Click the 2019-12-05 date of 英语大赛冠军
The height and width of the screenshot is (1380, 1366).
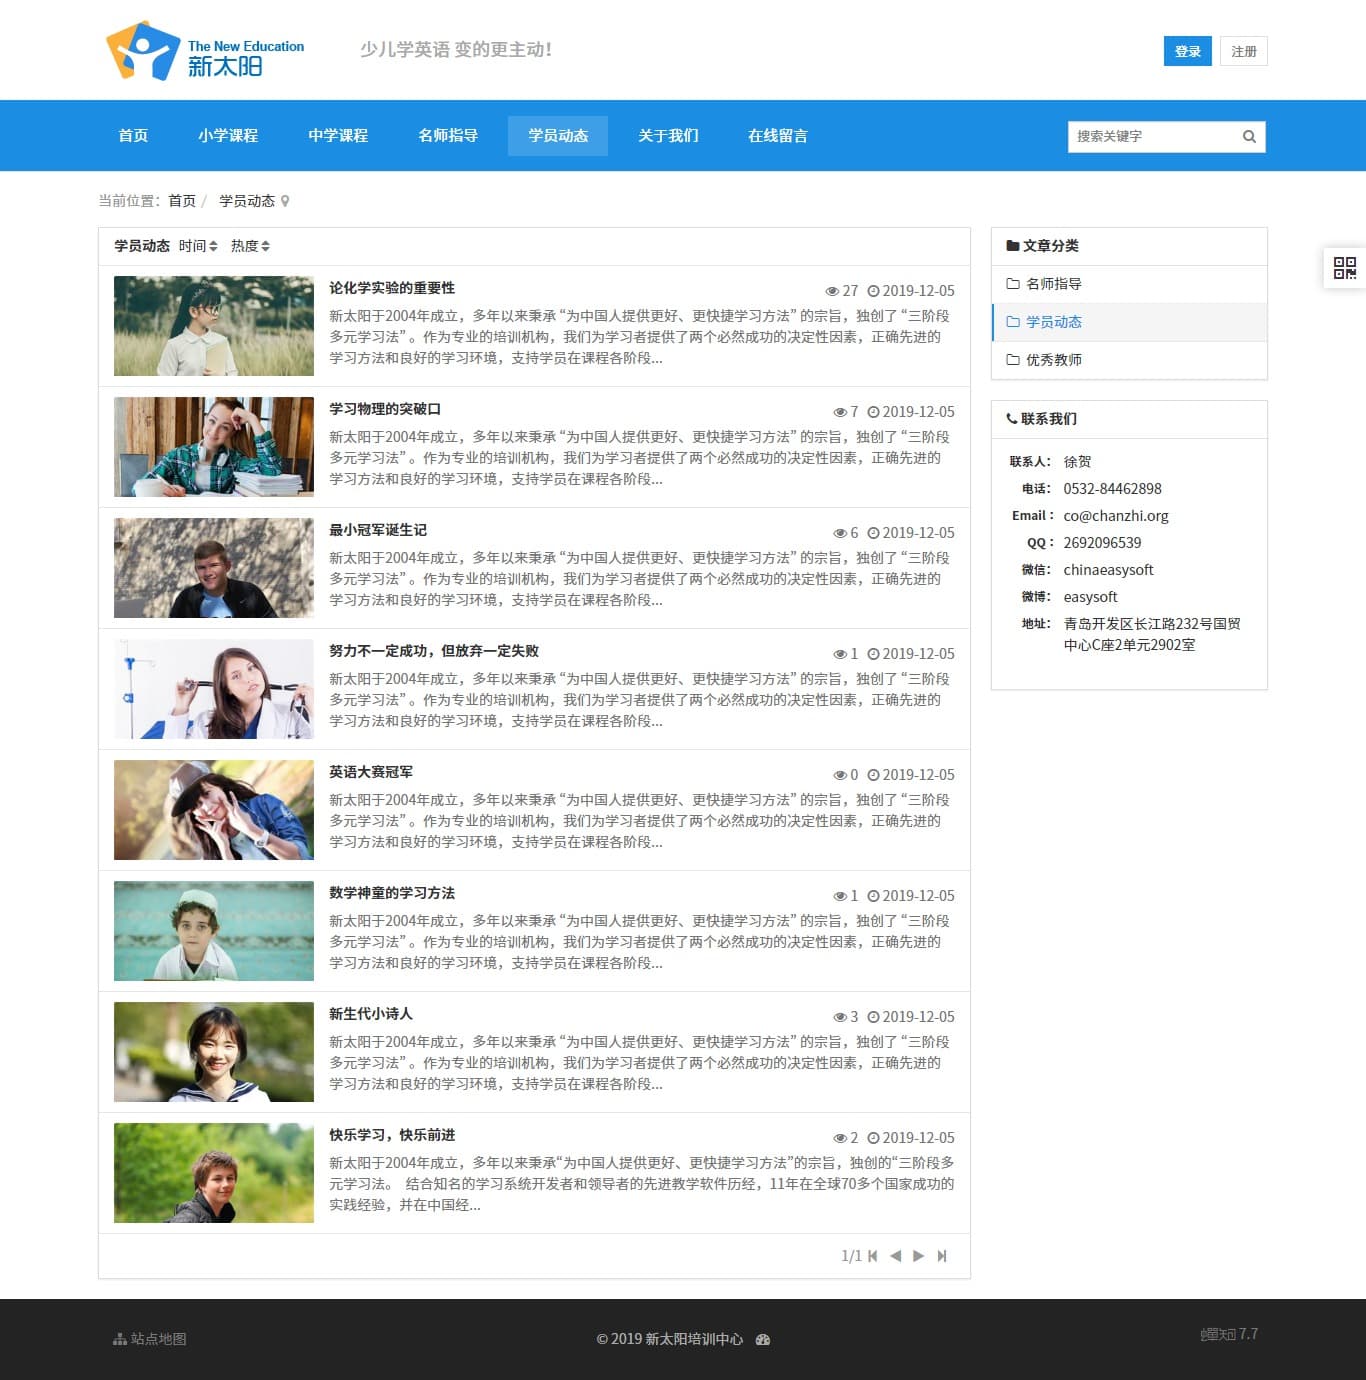coord(911,775)
